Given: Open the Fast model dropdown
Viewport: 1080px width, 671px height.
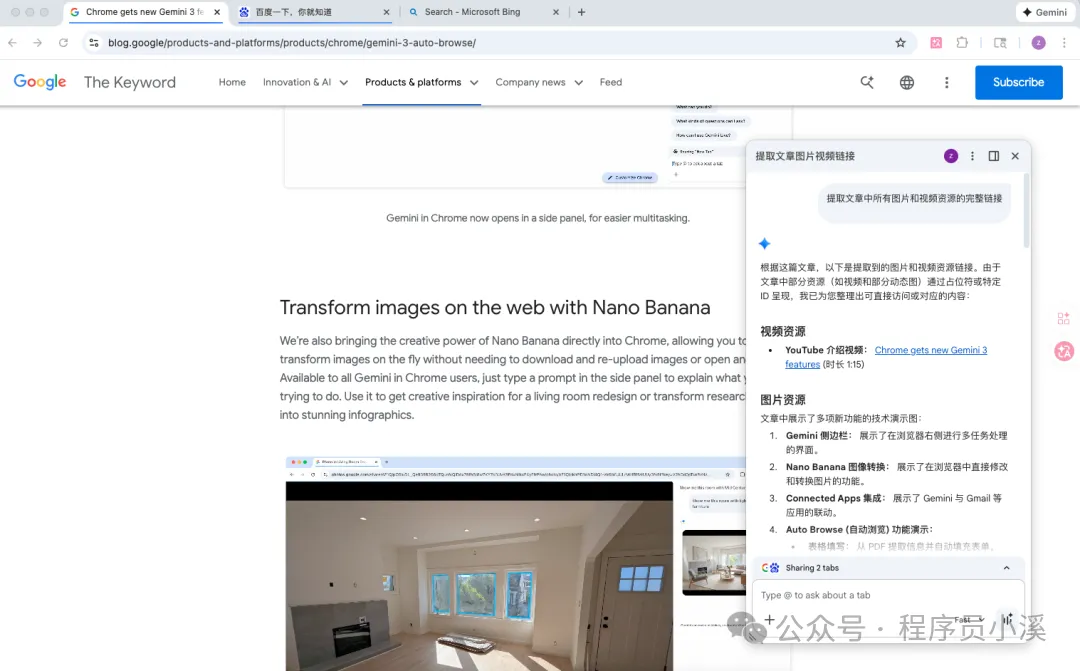Looking at the screenshot, I should [x=968, y=619].
